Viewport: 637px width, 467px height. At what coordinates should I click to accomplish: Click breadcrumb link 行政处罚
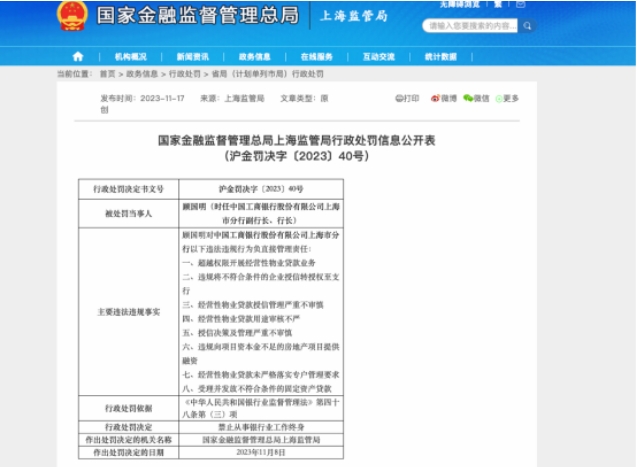coord(185,74)
